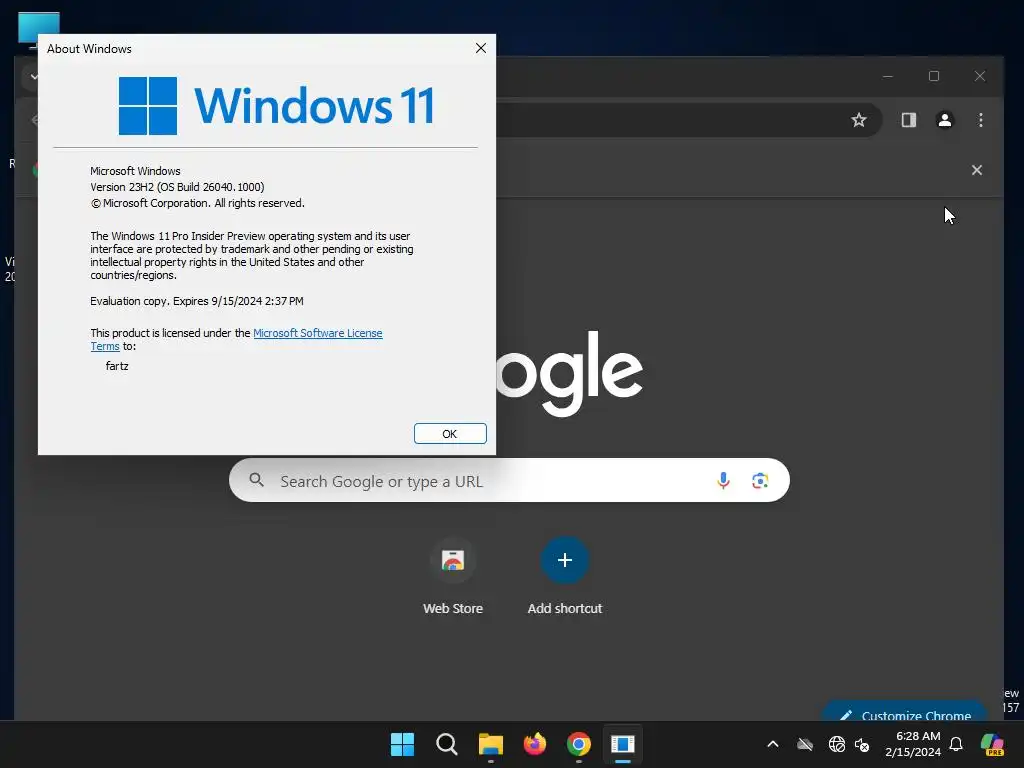This screenshot has height=768, width=1024.
Task: Show hidden tray icons chevron
Action: pyautogui.click(x=773, y=744)
